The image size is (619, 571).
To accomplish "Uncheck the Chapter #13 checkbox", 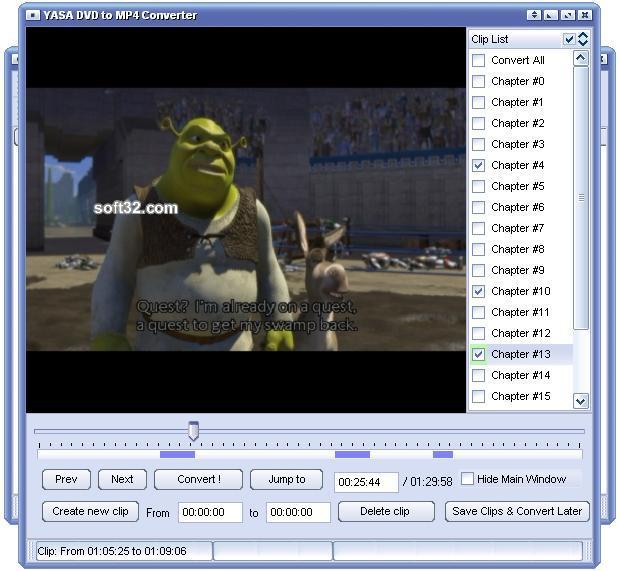I will coord(478,354).
